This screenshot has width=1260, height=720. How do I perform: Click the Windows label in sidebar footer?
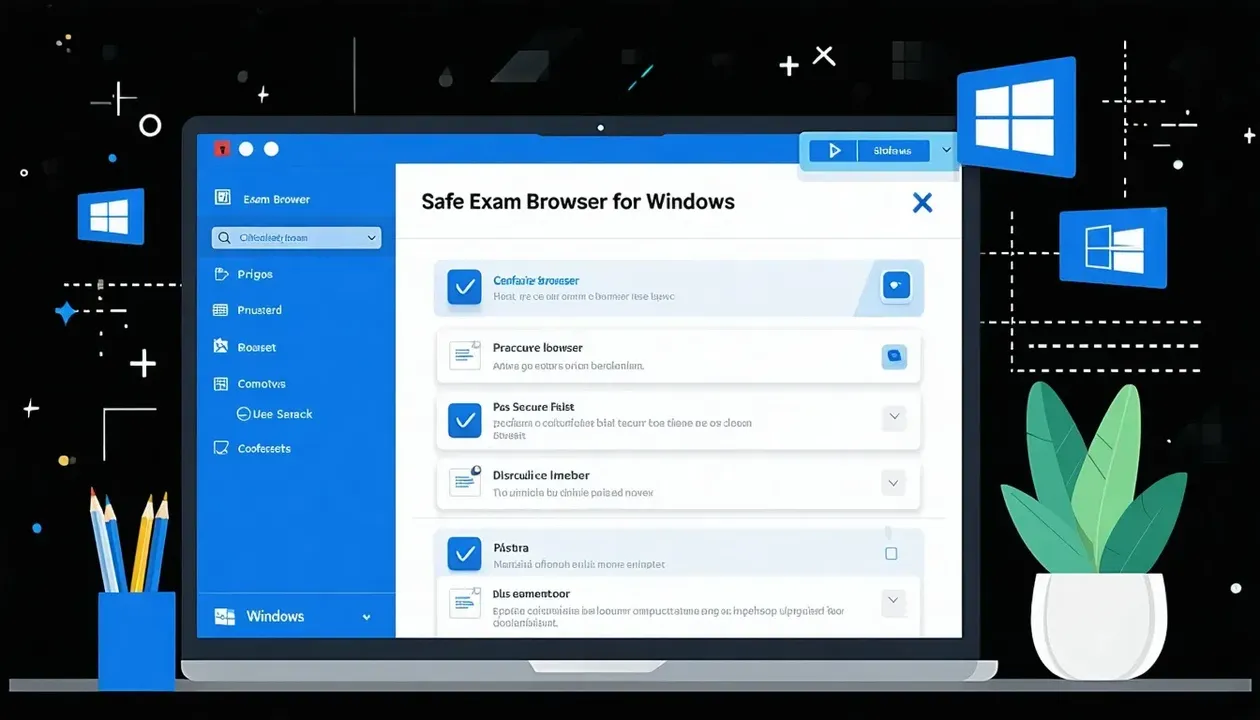click(275, 616)
